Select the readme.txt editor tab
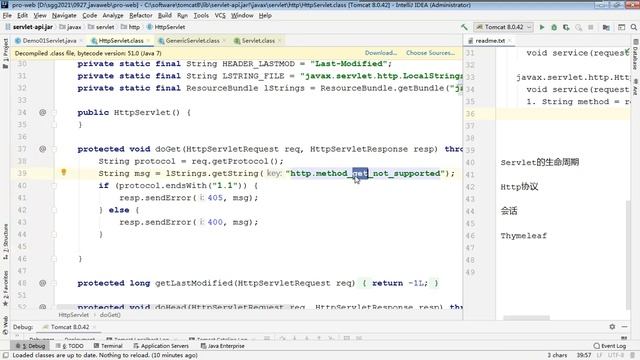The height and width of the screenshot is (360, 640). tap(490, 40)
